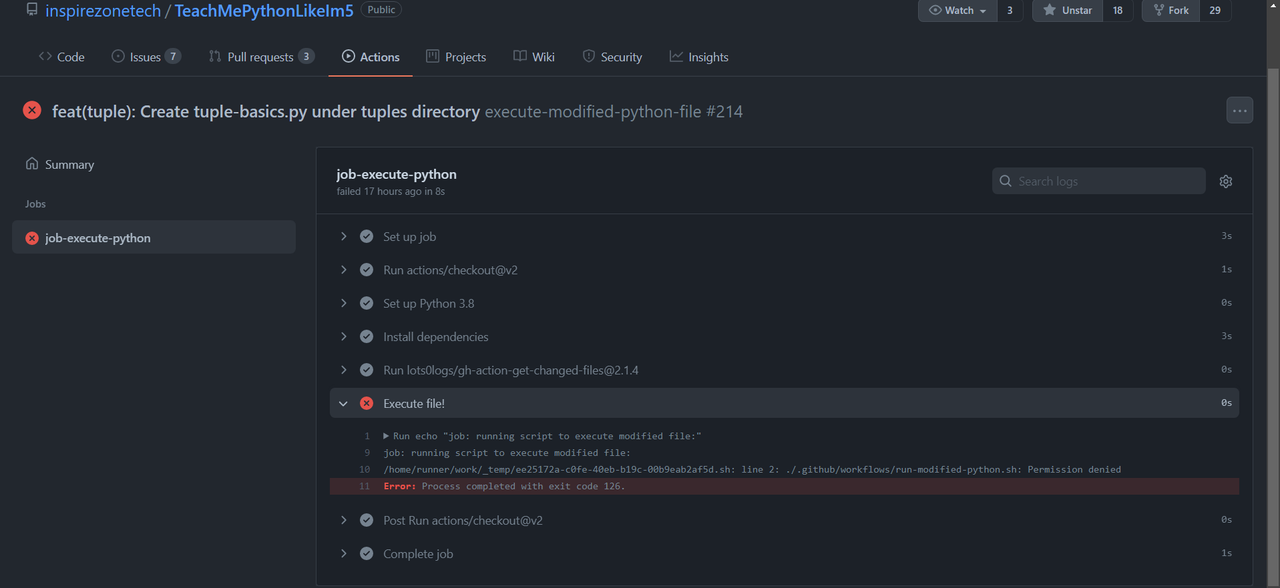Open the workflow run options menu (three dots)

coord(1239,111)
